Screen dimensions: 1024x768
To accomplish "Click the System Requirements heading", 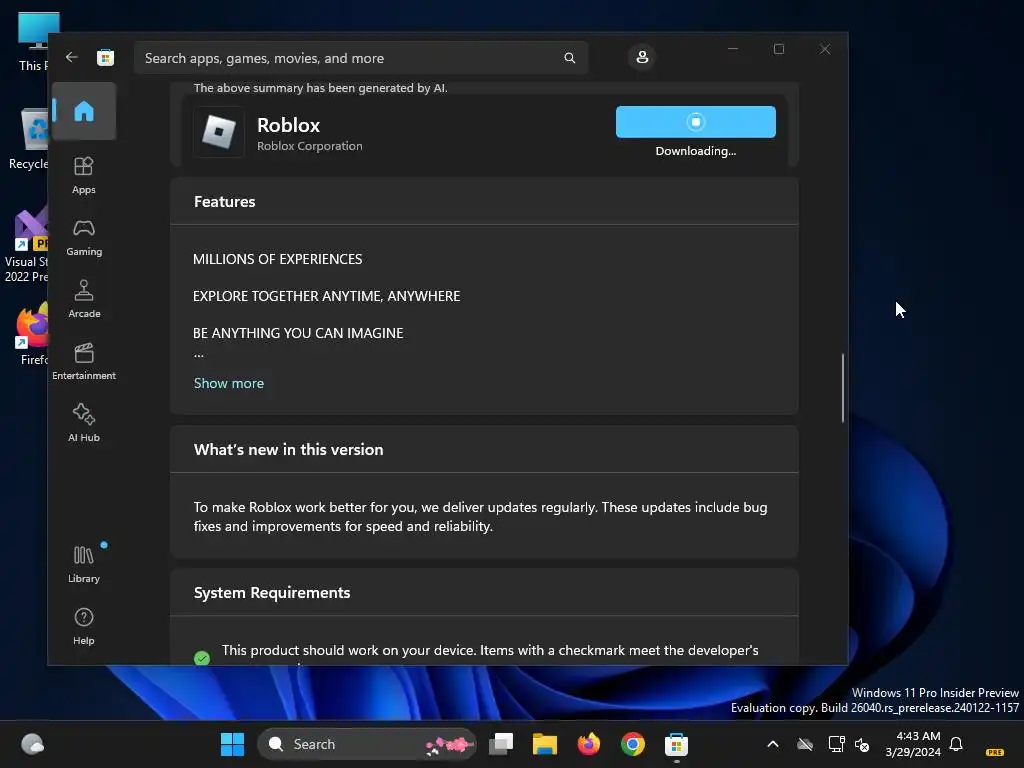I will (x=272, y=593).
